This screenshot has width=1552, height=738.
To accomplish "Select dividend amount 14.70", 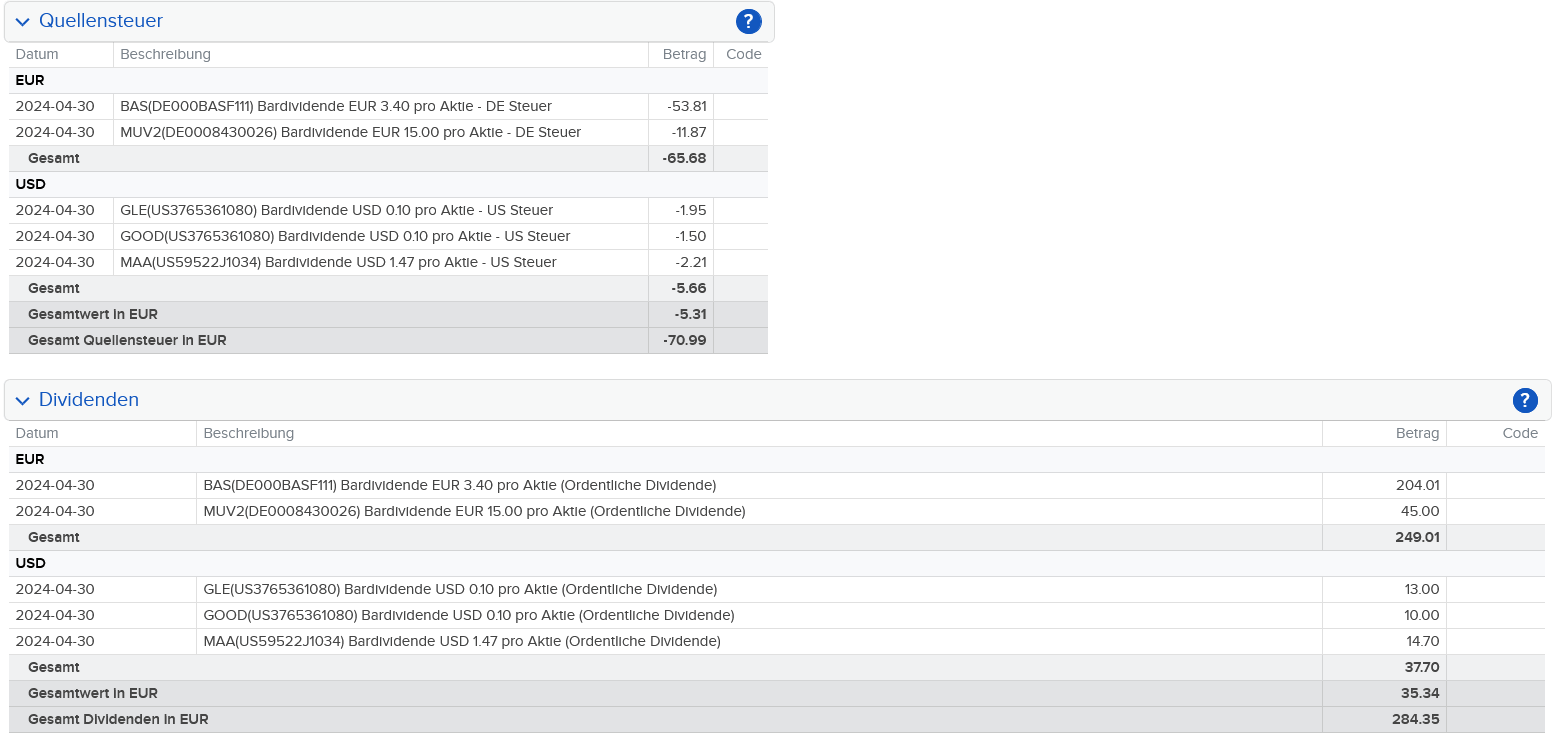I will (x=1422, y=641).
